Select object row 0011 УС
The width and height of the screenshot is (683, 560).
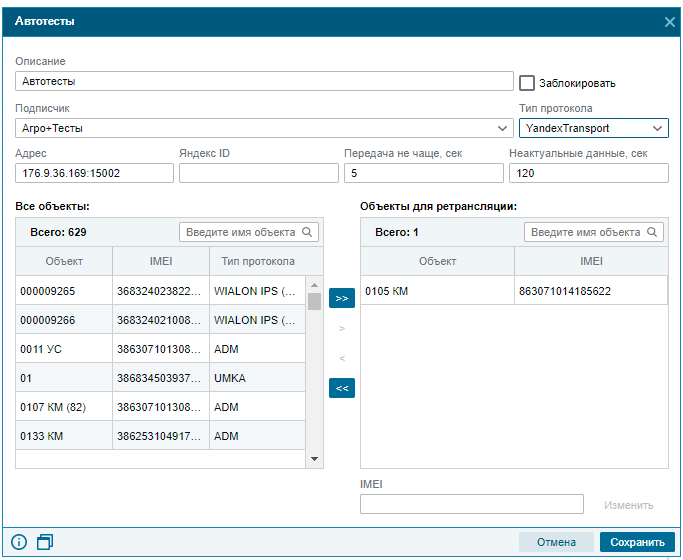tap(160, 348)
